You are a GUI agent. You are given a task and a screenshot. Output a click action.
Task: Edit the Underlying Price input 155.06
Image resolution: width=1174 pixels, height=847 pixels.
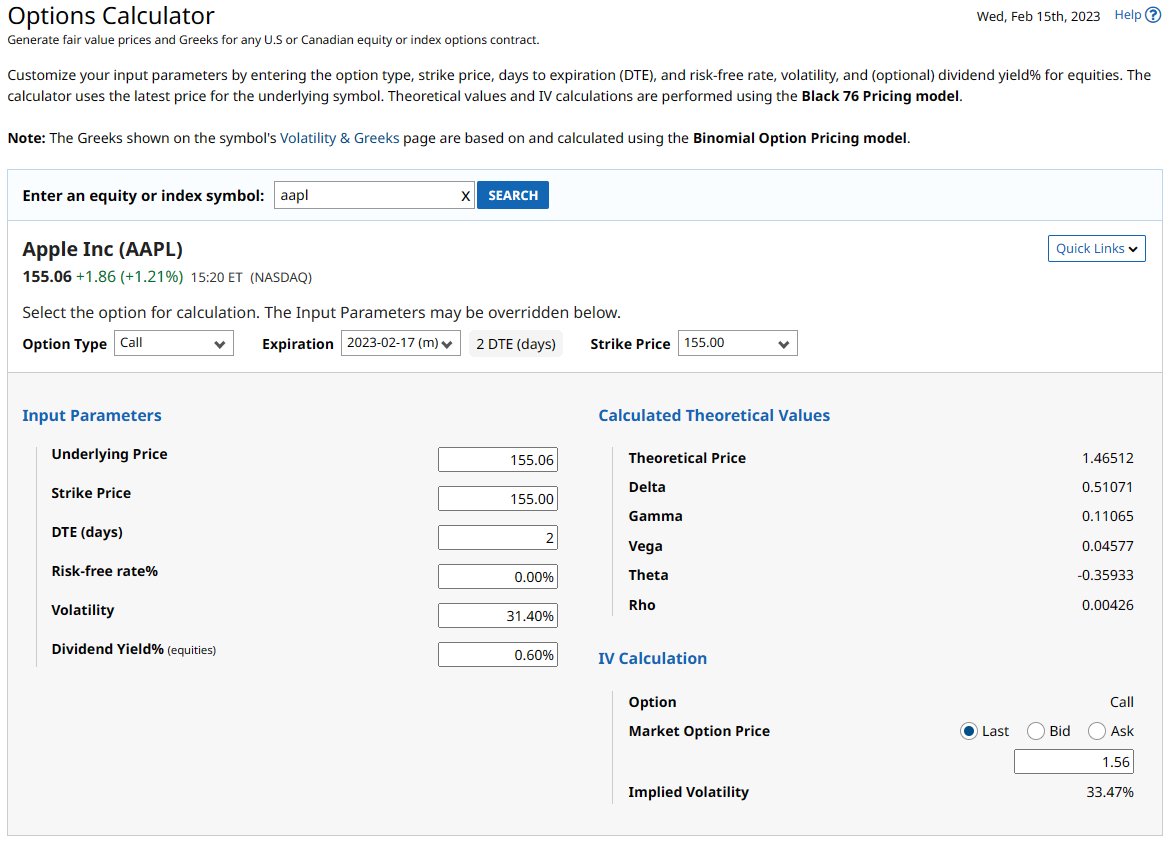pos(498,460)
